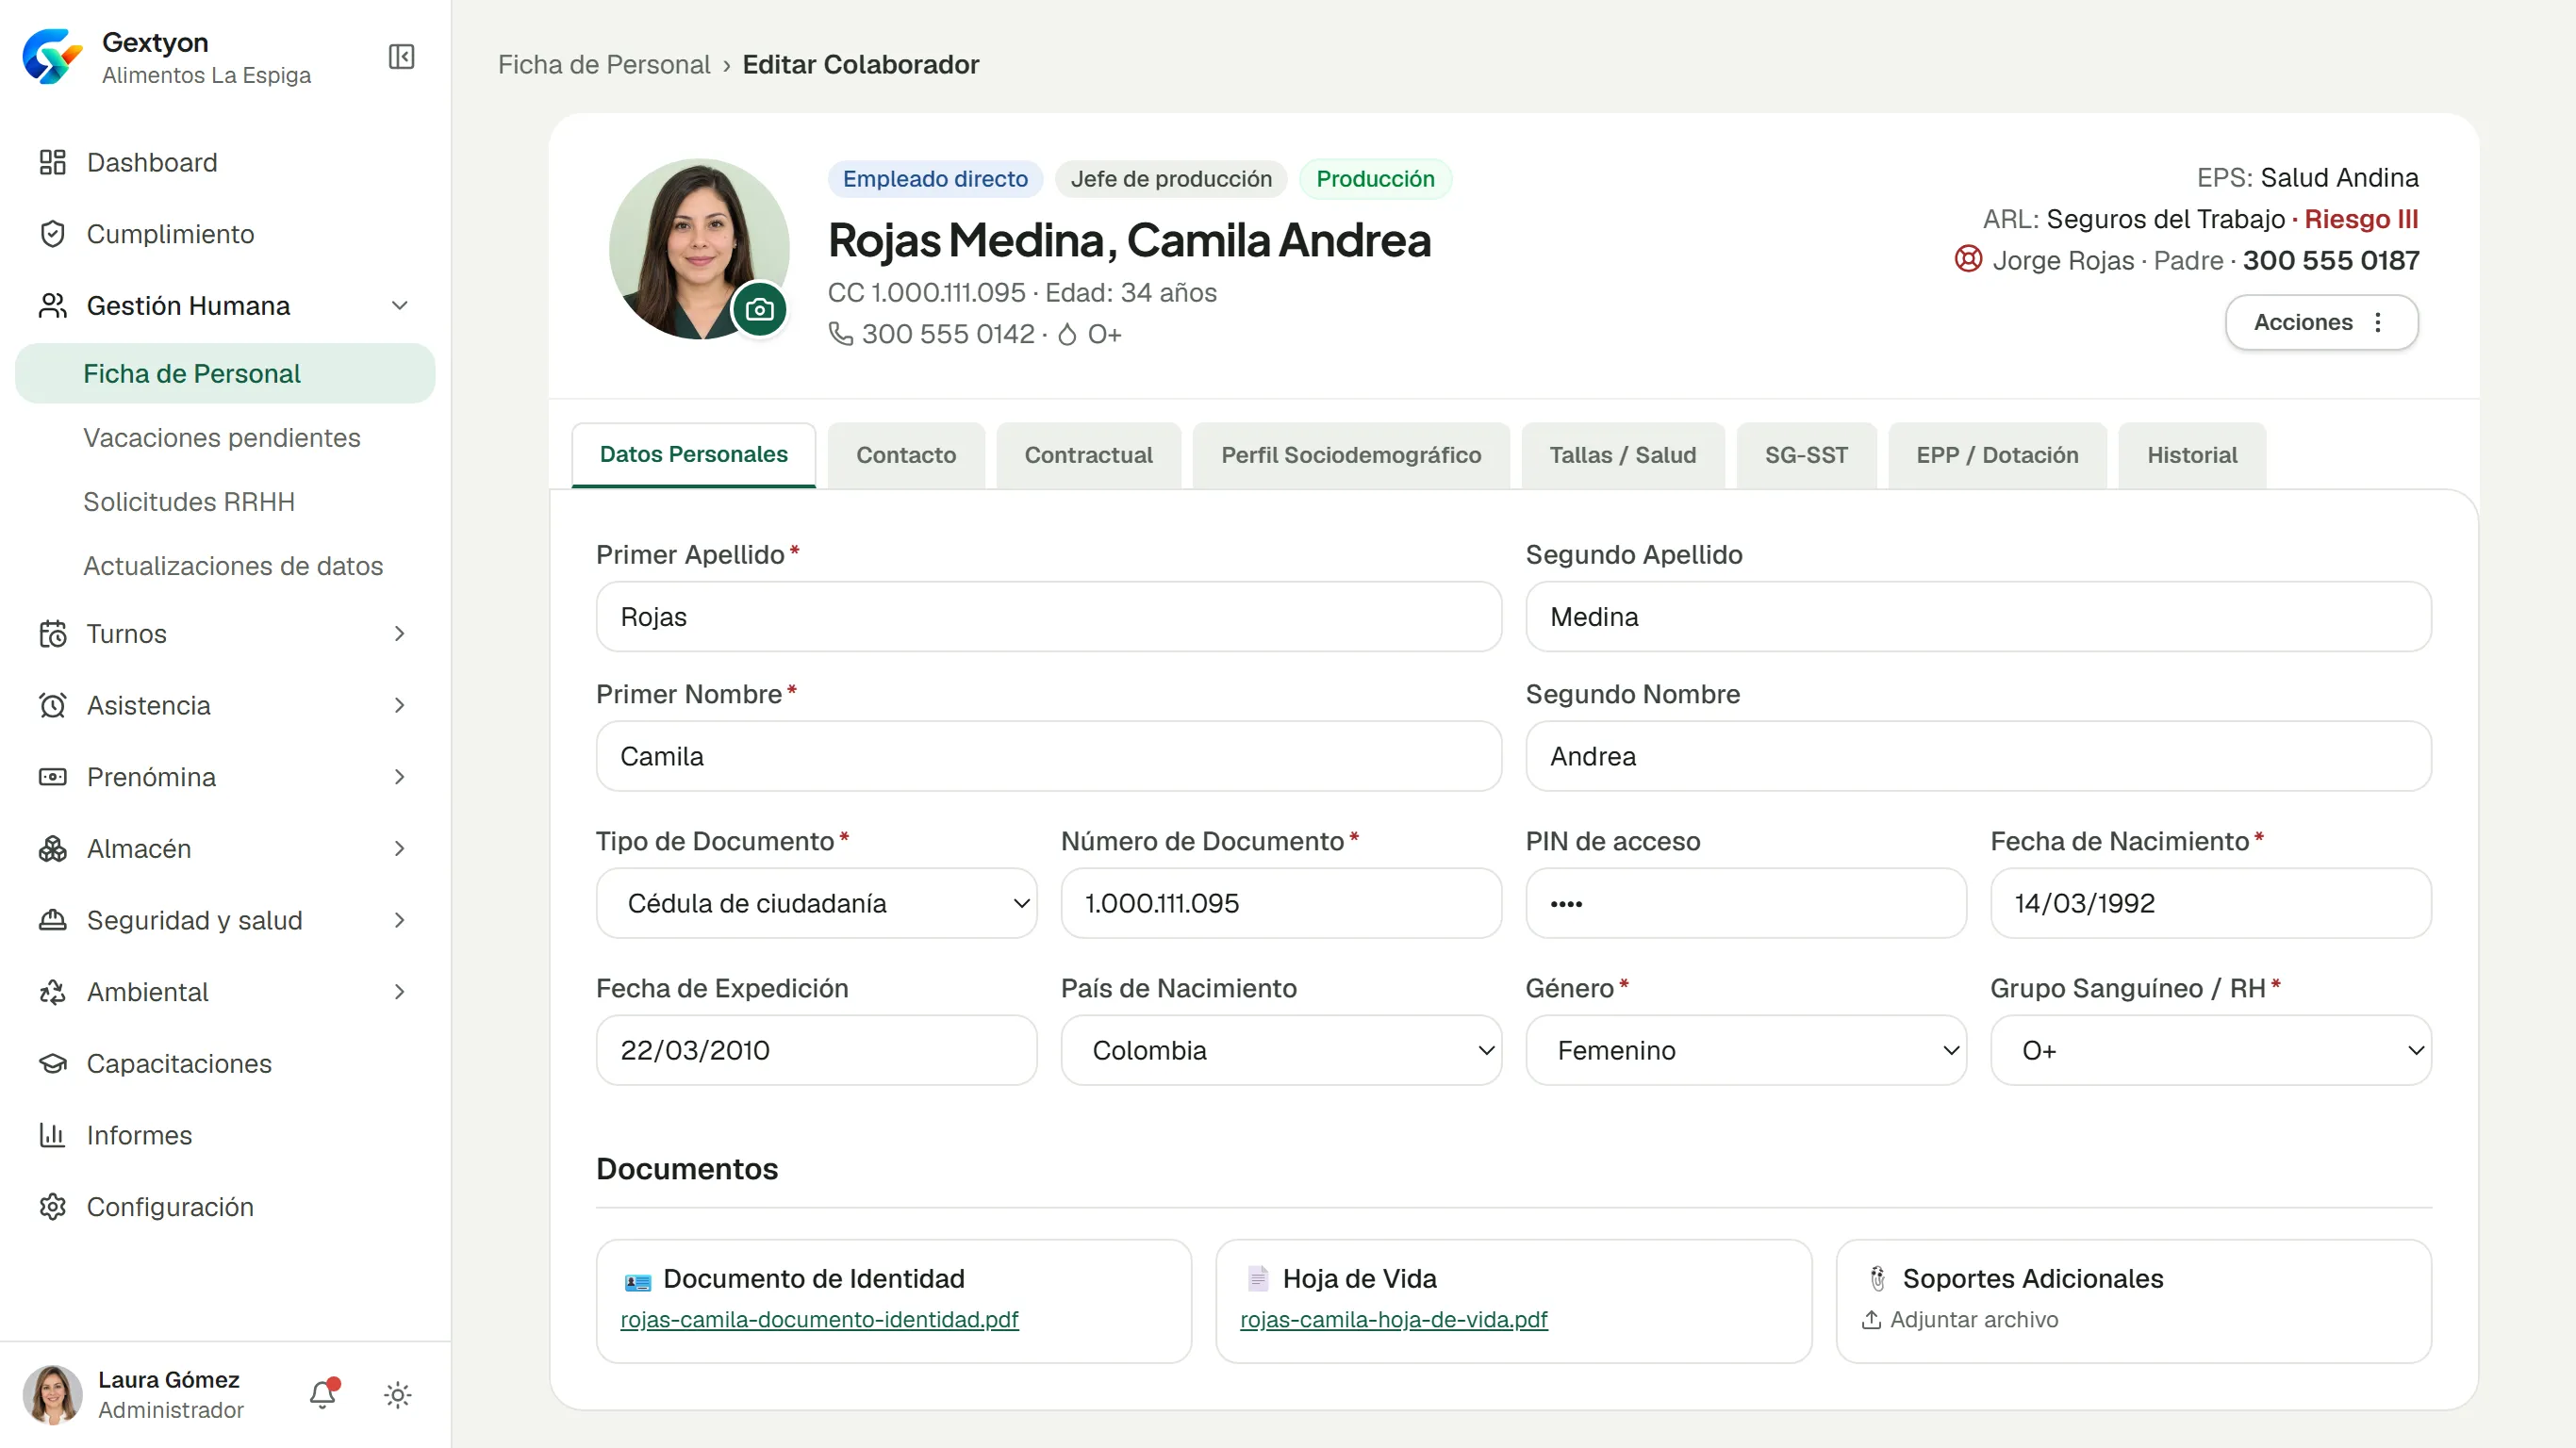The width and height of the screenshot is (2576, 1448).
Task: Open notifications bell icon
Action: 323,1394
